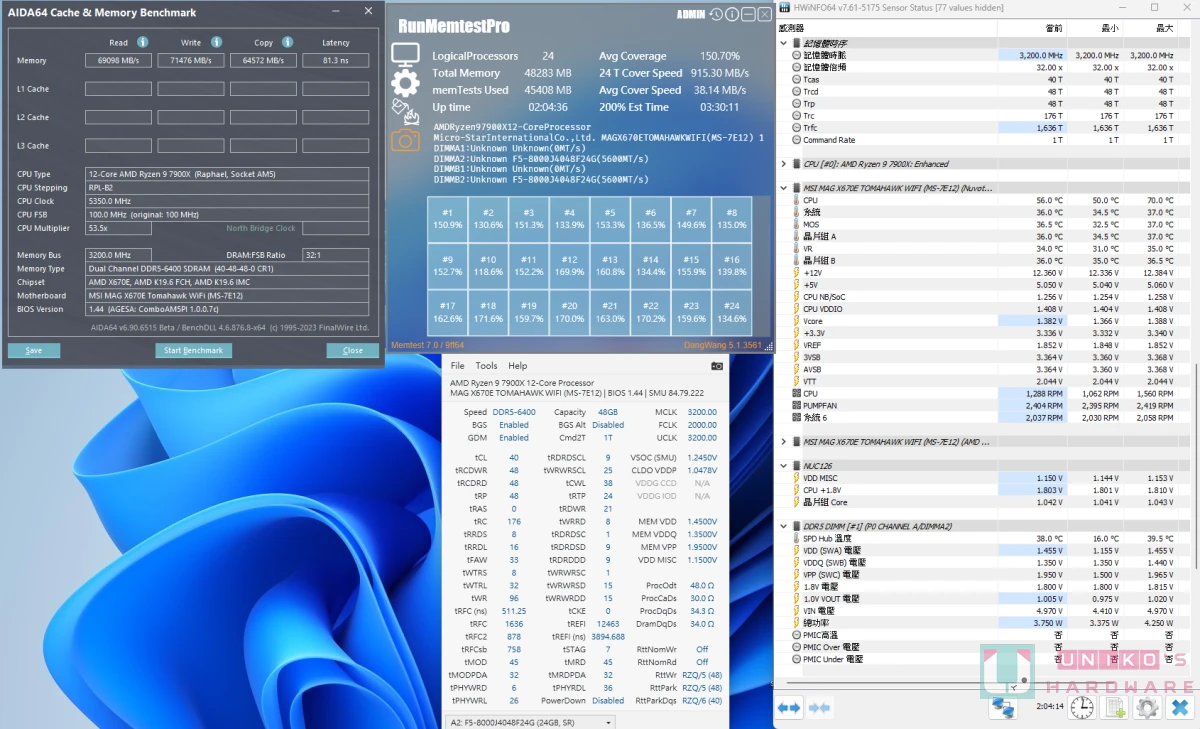Click the sensor icon beside VDD MISC row
This screenshot has width=1200, height=729.
(796, 478)
